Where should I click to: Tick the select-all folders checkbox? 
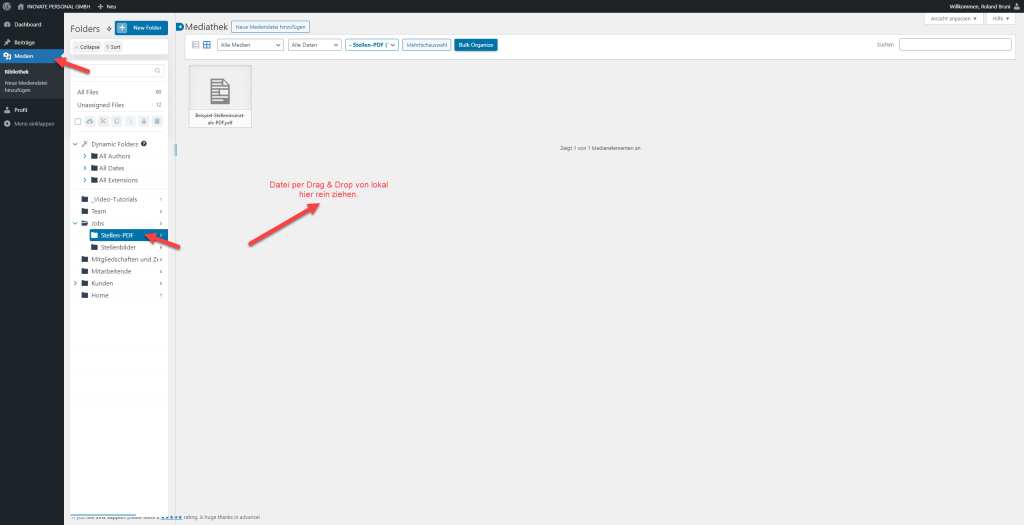[x=78, y=121]
